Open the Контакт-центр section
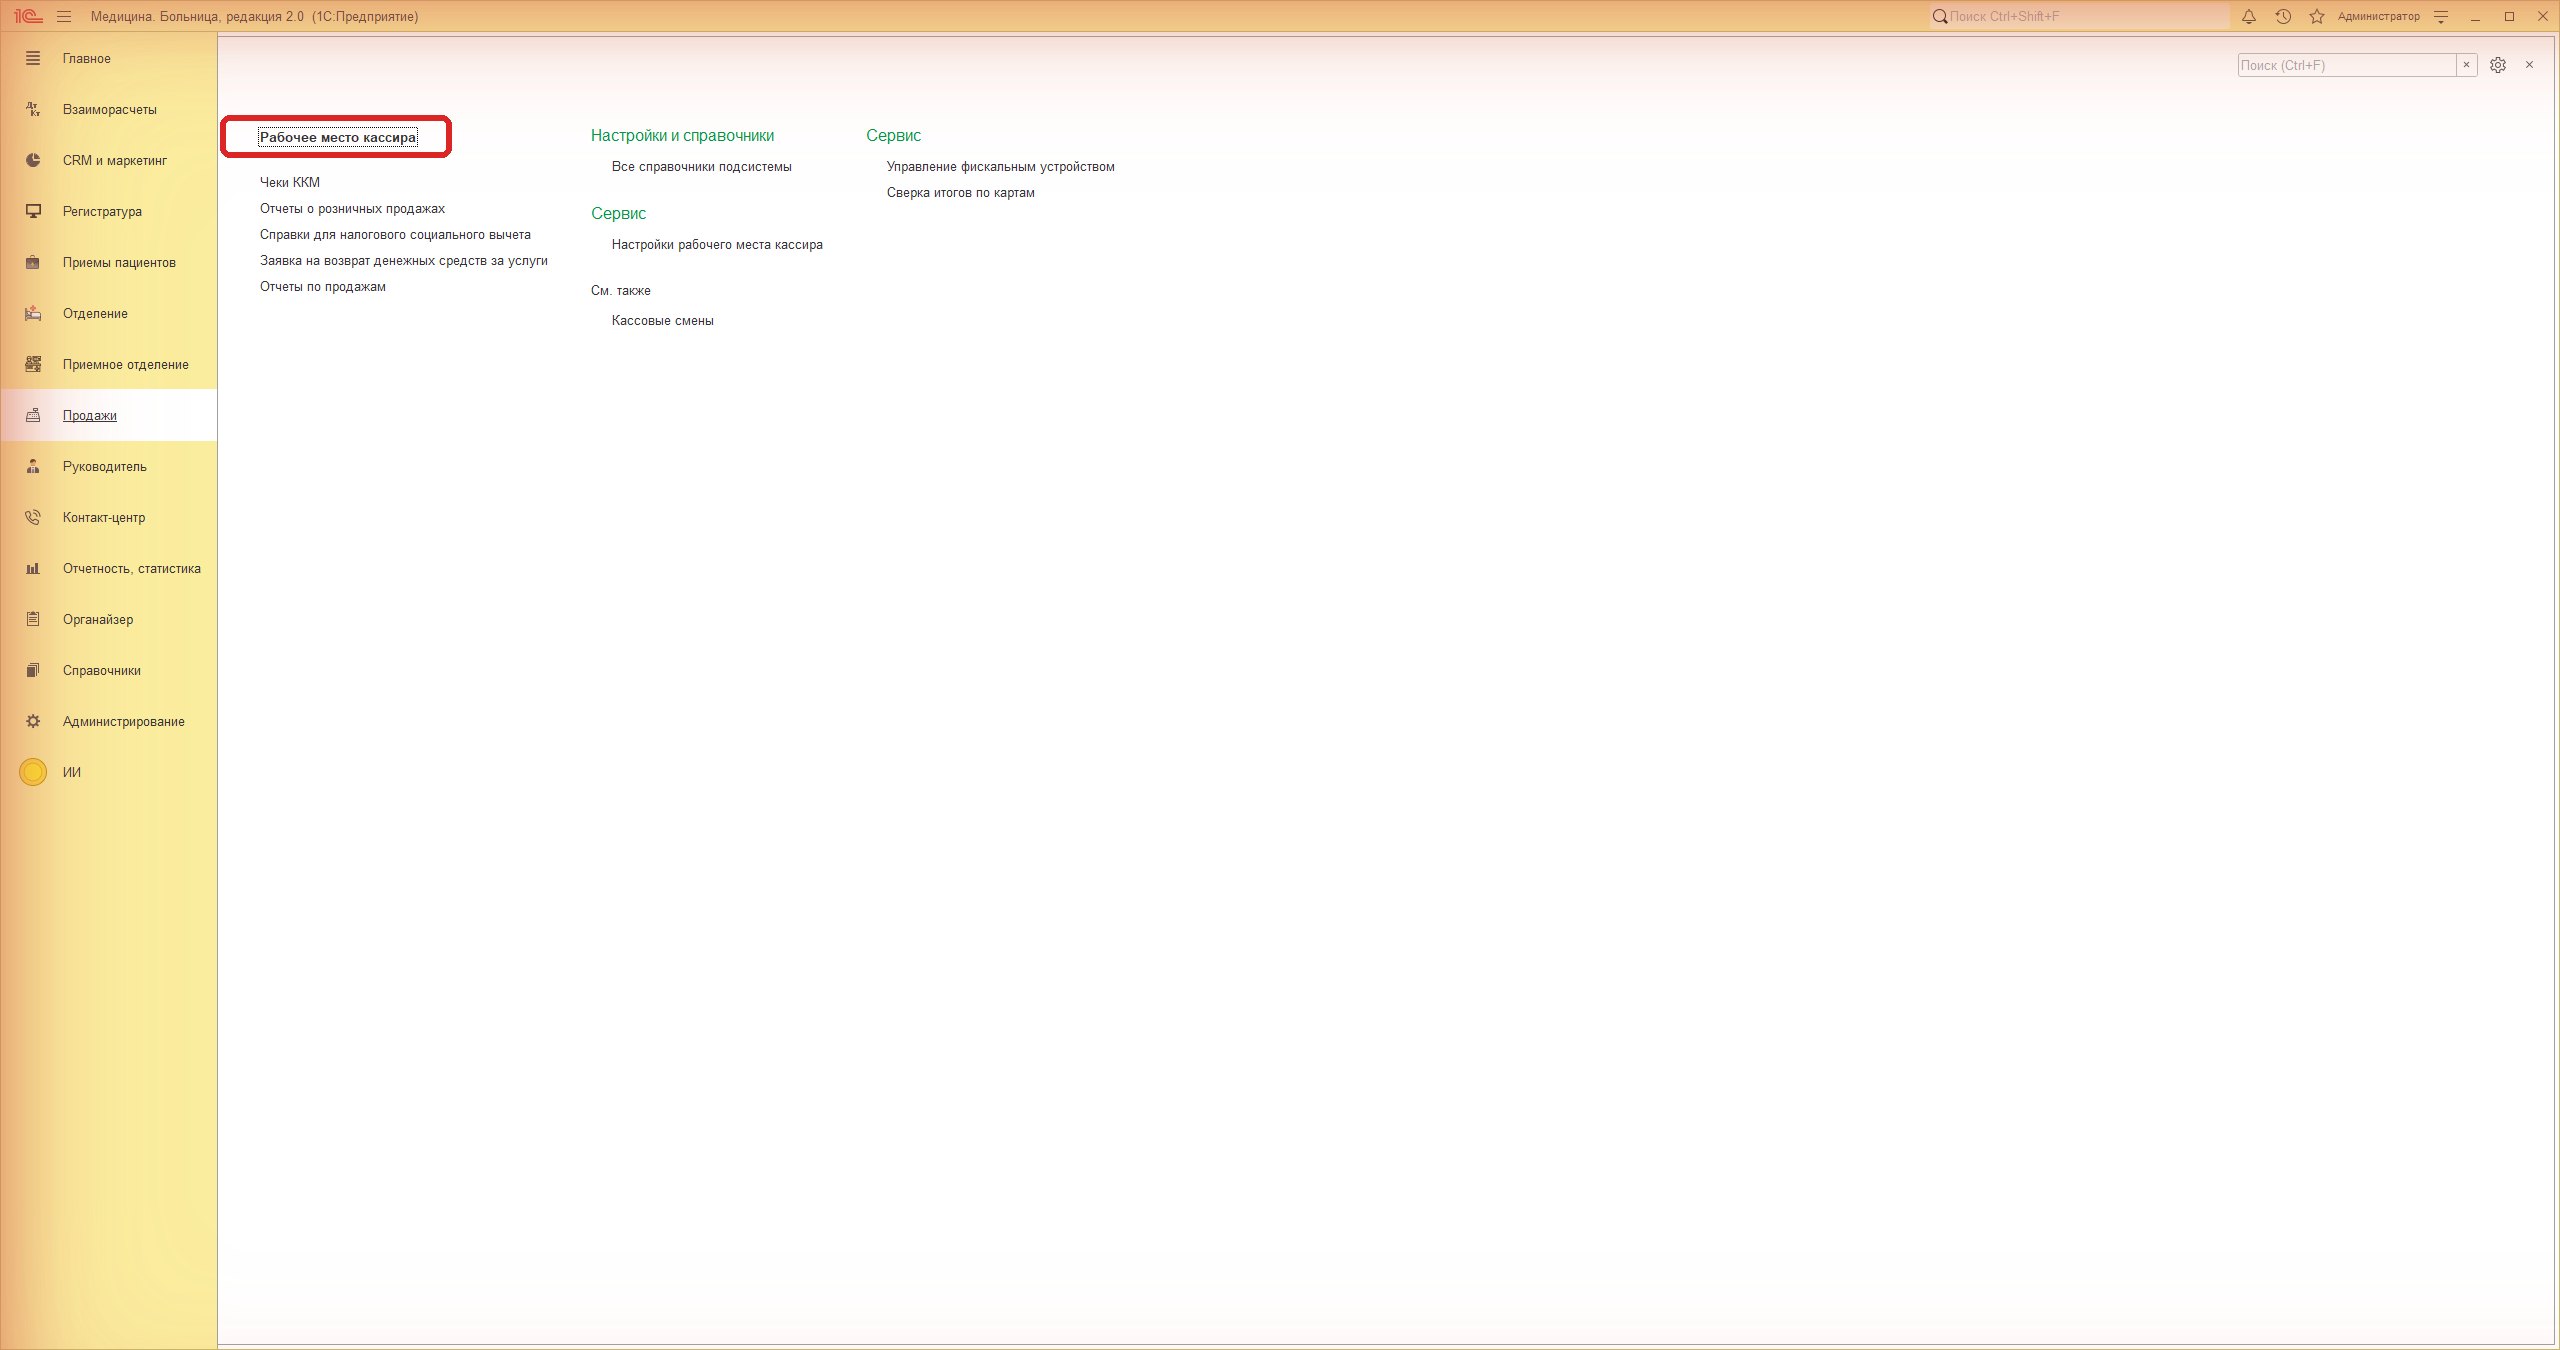Viewport: 2560px width, 1350px height. (108, 517)
